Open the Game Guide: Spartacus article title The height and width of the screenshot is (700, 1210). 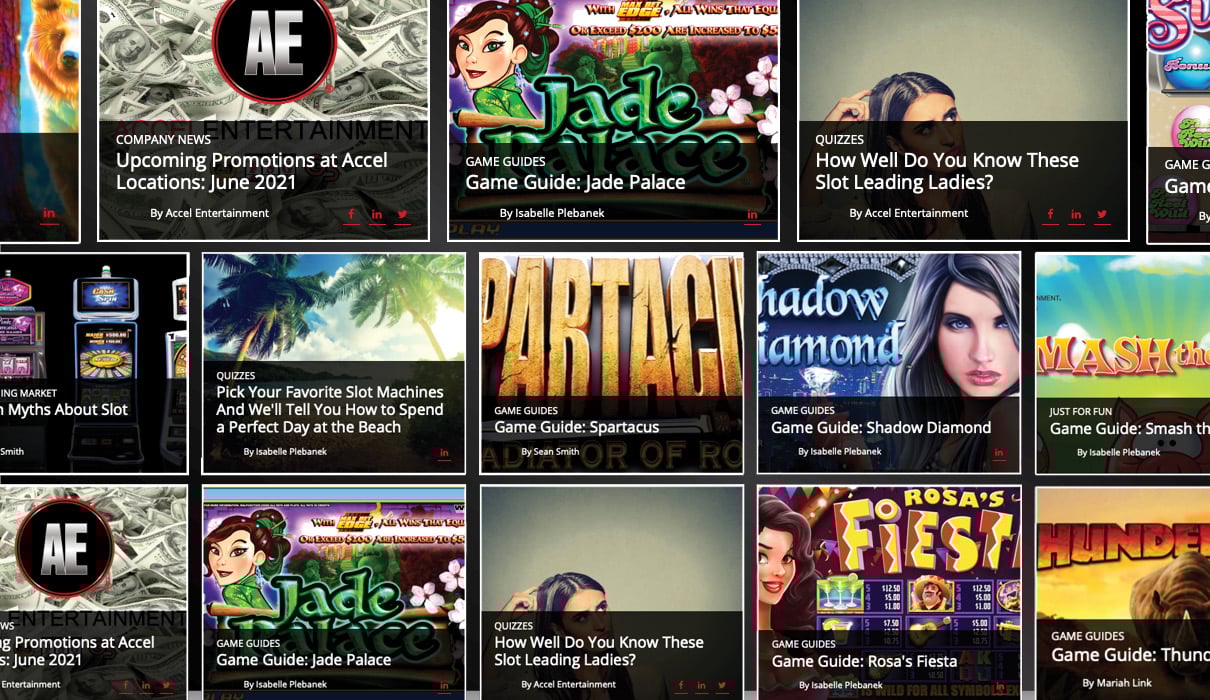(576, 428)
